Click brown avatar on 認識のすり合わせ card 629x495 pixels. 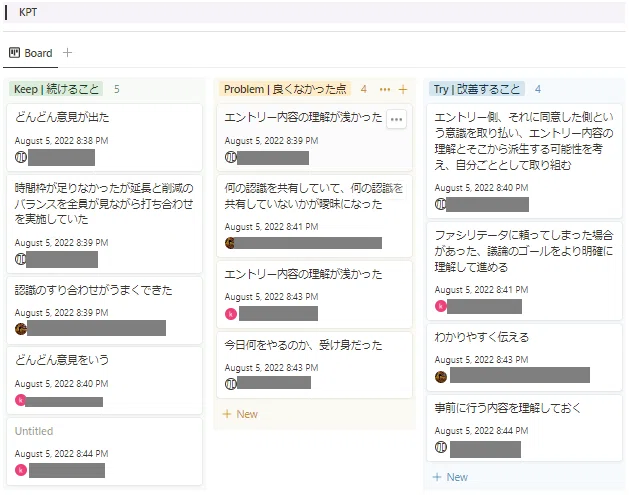21,329
